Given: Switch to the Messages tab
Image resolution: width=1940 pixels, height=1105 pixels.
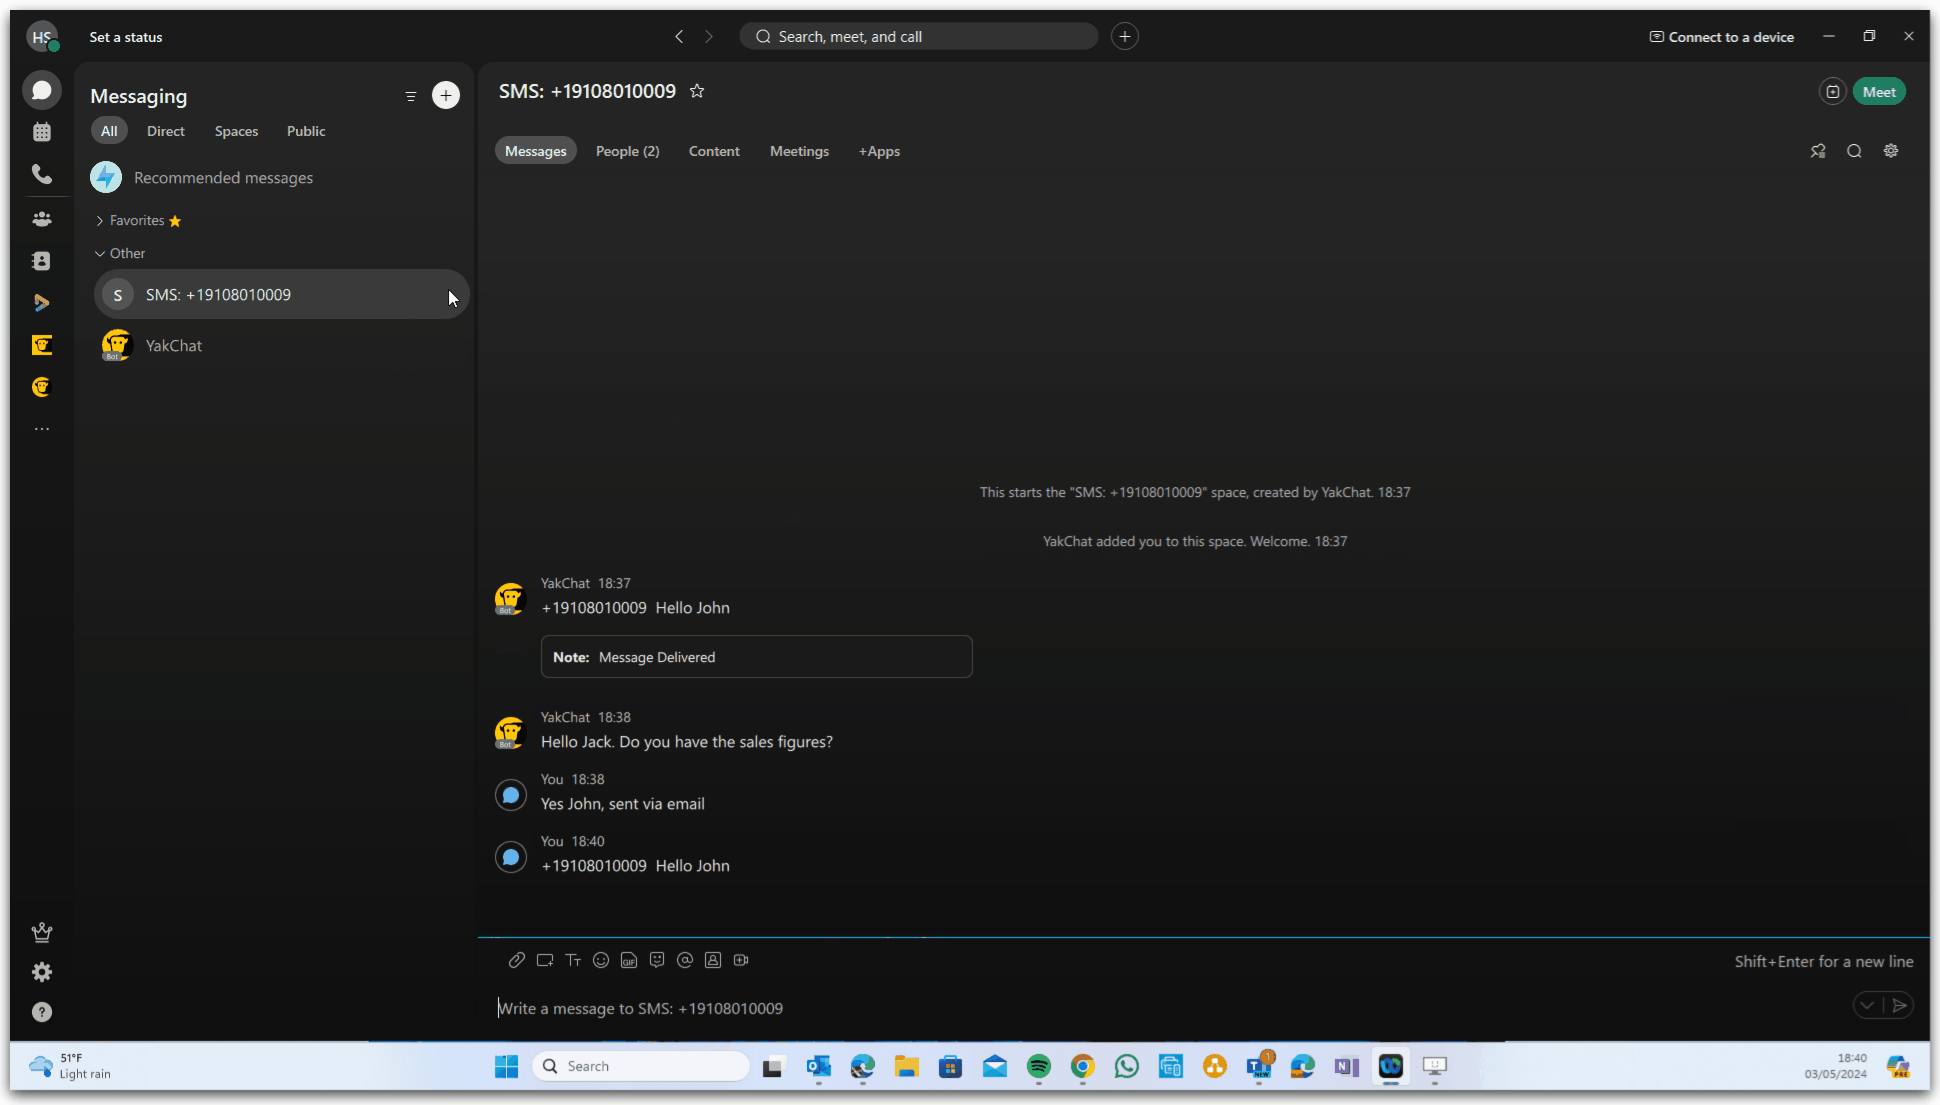Looking at the screenshot, I should [535, 151].
